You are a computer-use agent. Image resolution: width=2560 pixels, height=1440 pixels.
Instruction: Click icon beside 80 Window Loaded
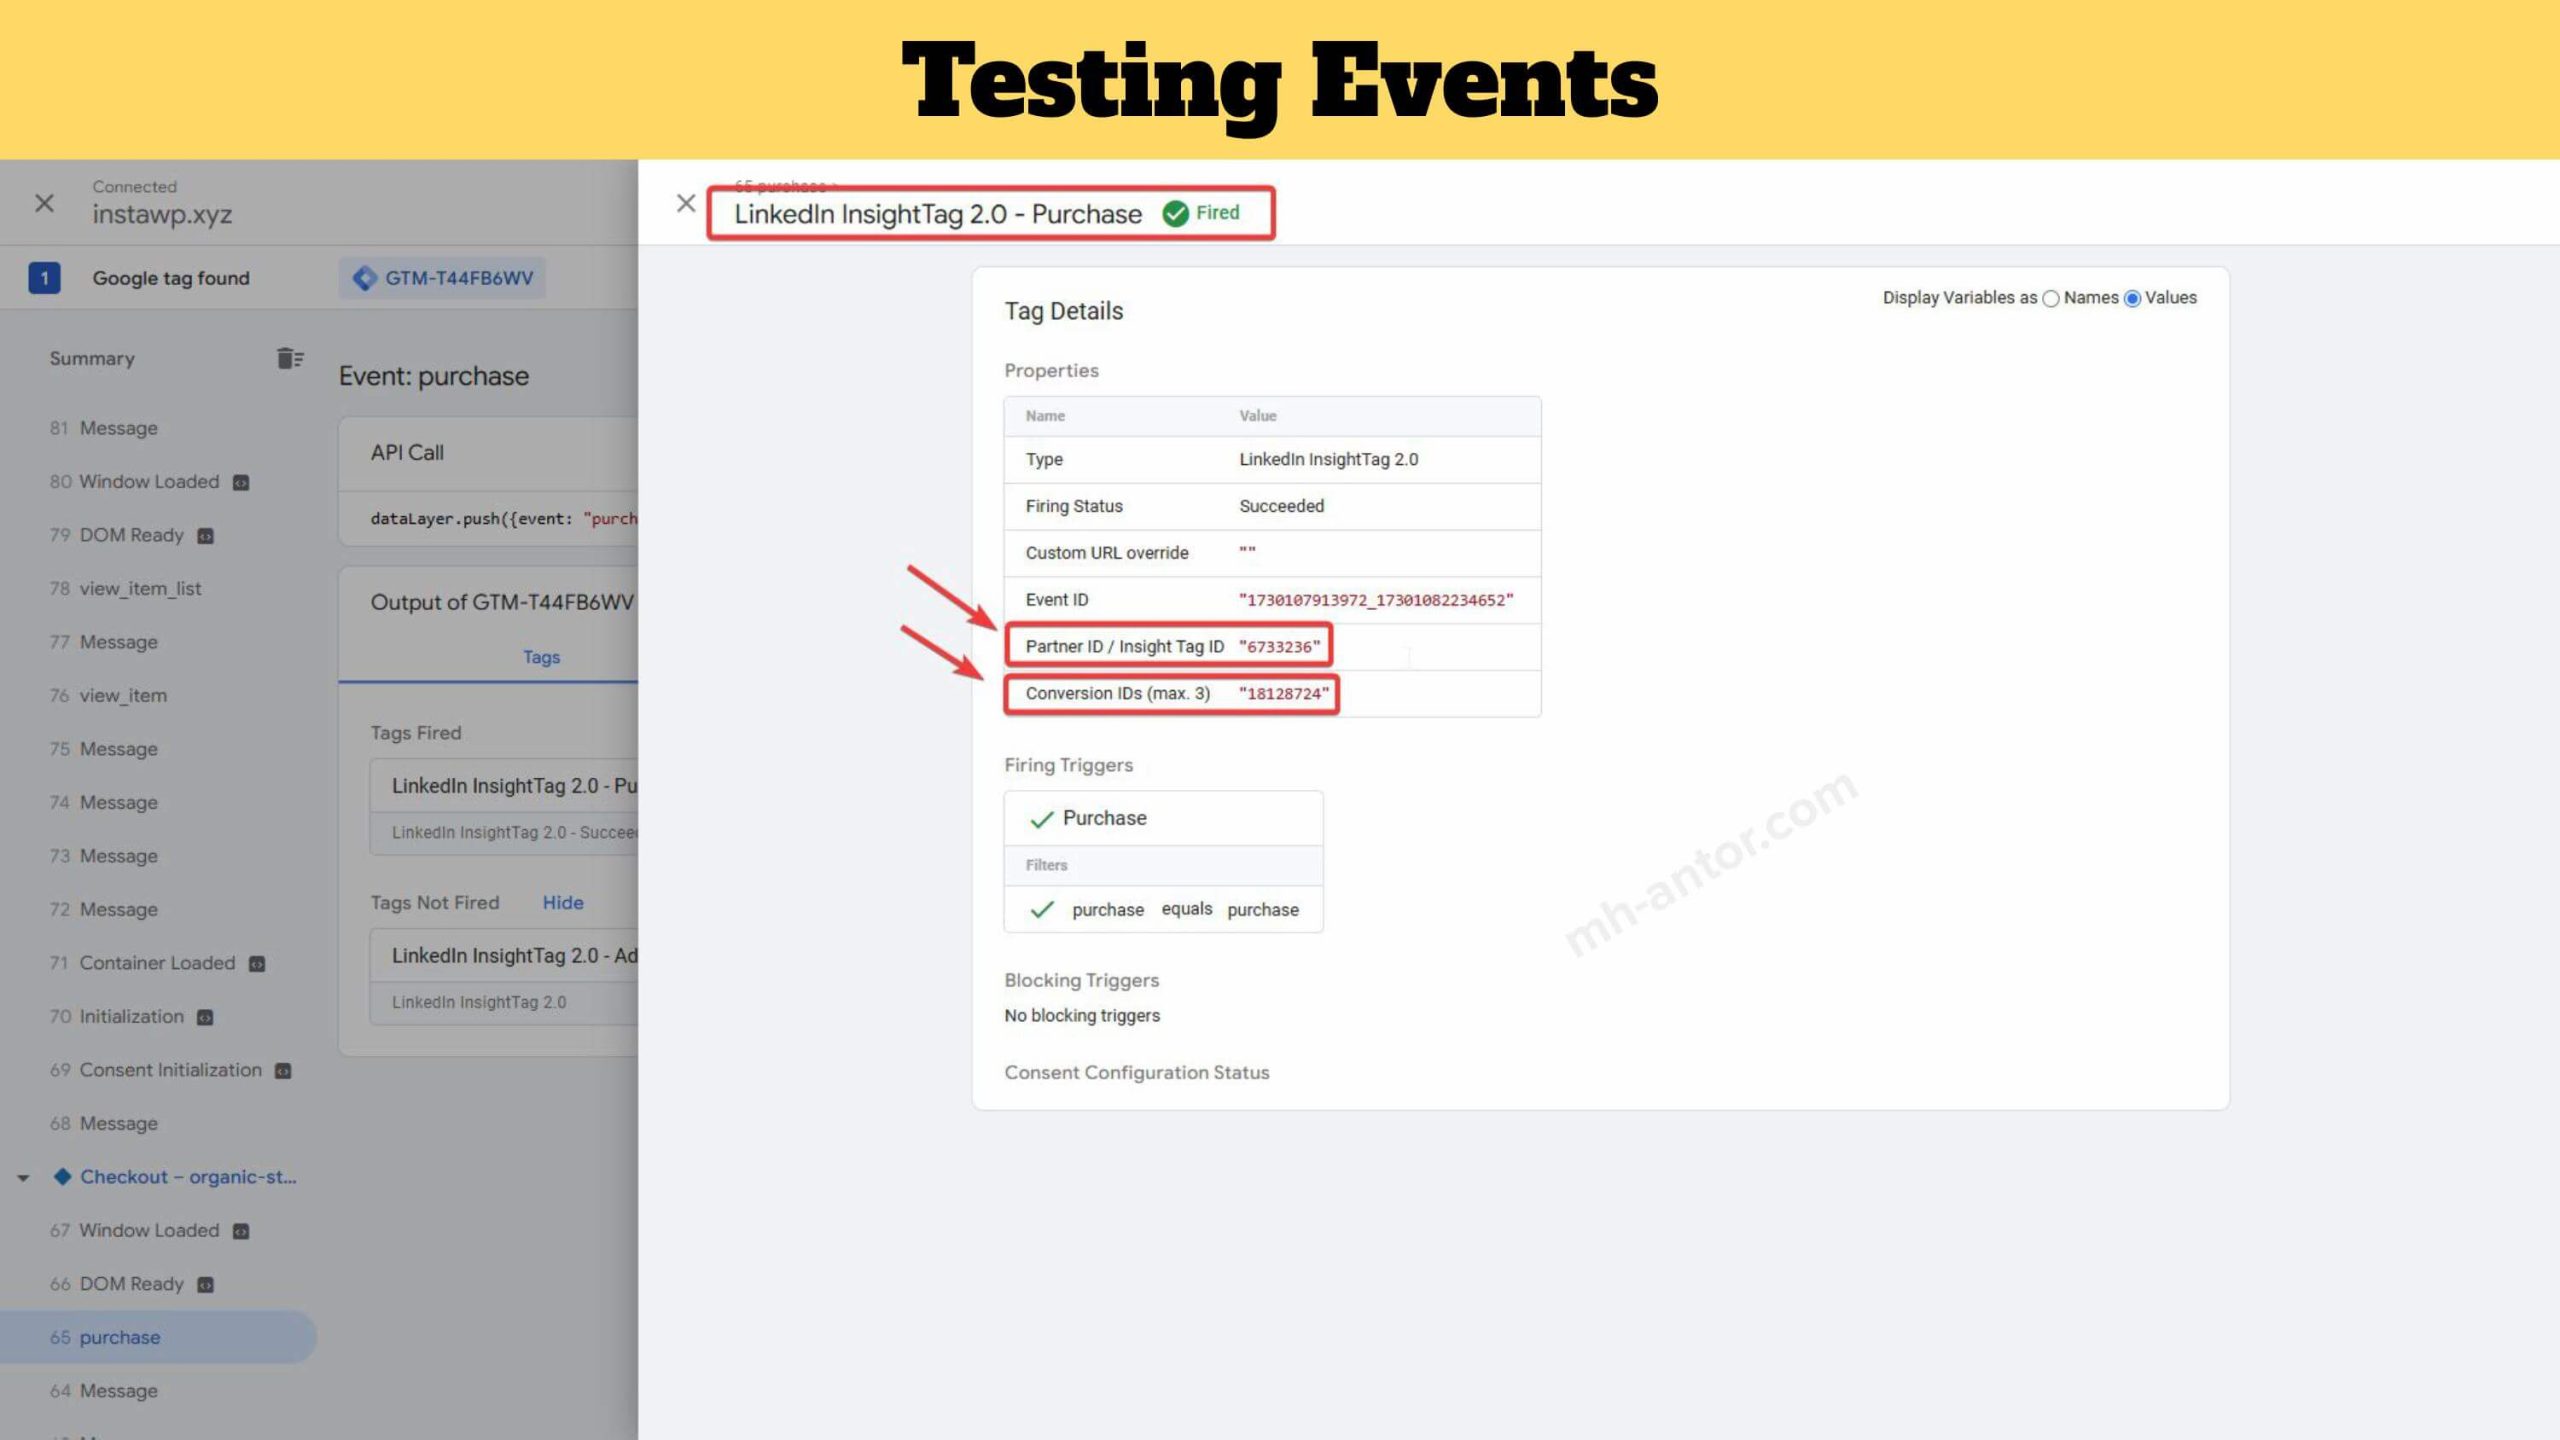(241, 482)
